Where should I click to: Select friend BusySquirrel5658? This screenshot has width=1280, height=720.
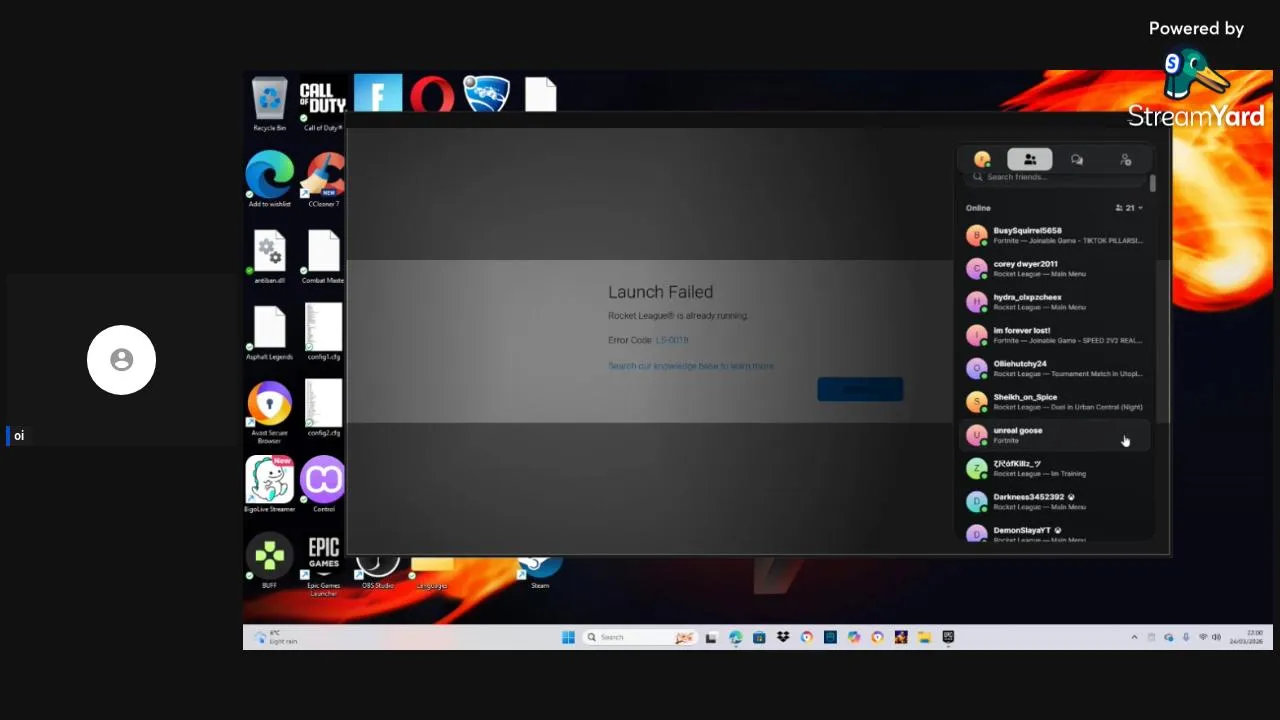[x=1055, y=235]
